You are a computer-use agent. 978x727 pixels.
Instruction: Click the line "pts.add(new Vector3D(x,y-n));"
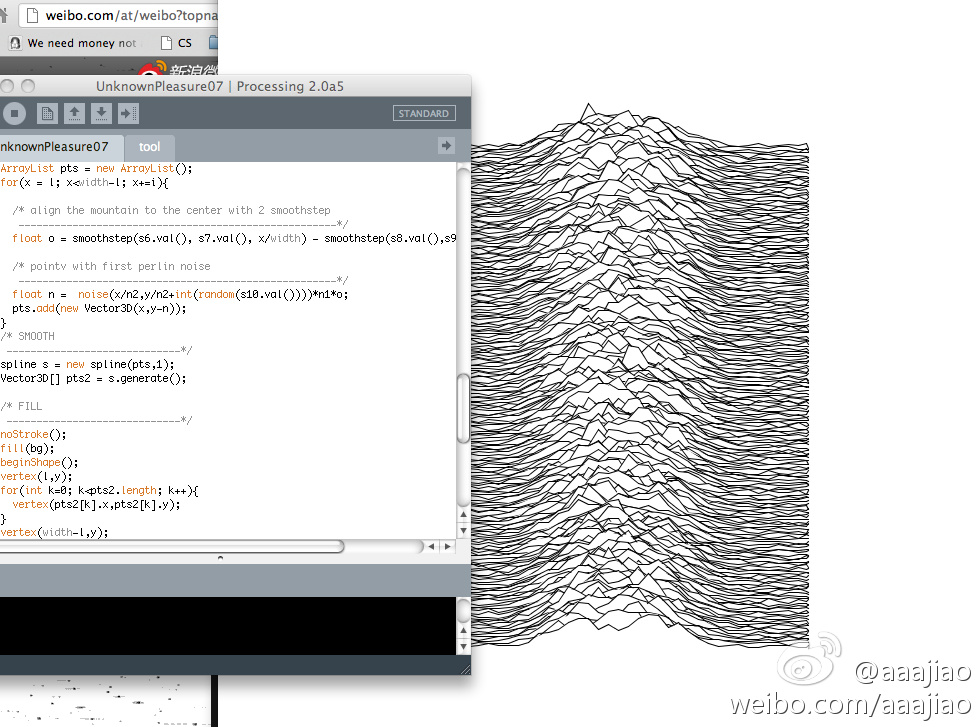coord(99,309)
